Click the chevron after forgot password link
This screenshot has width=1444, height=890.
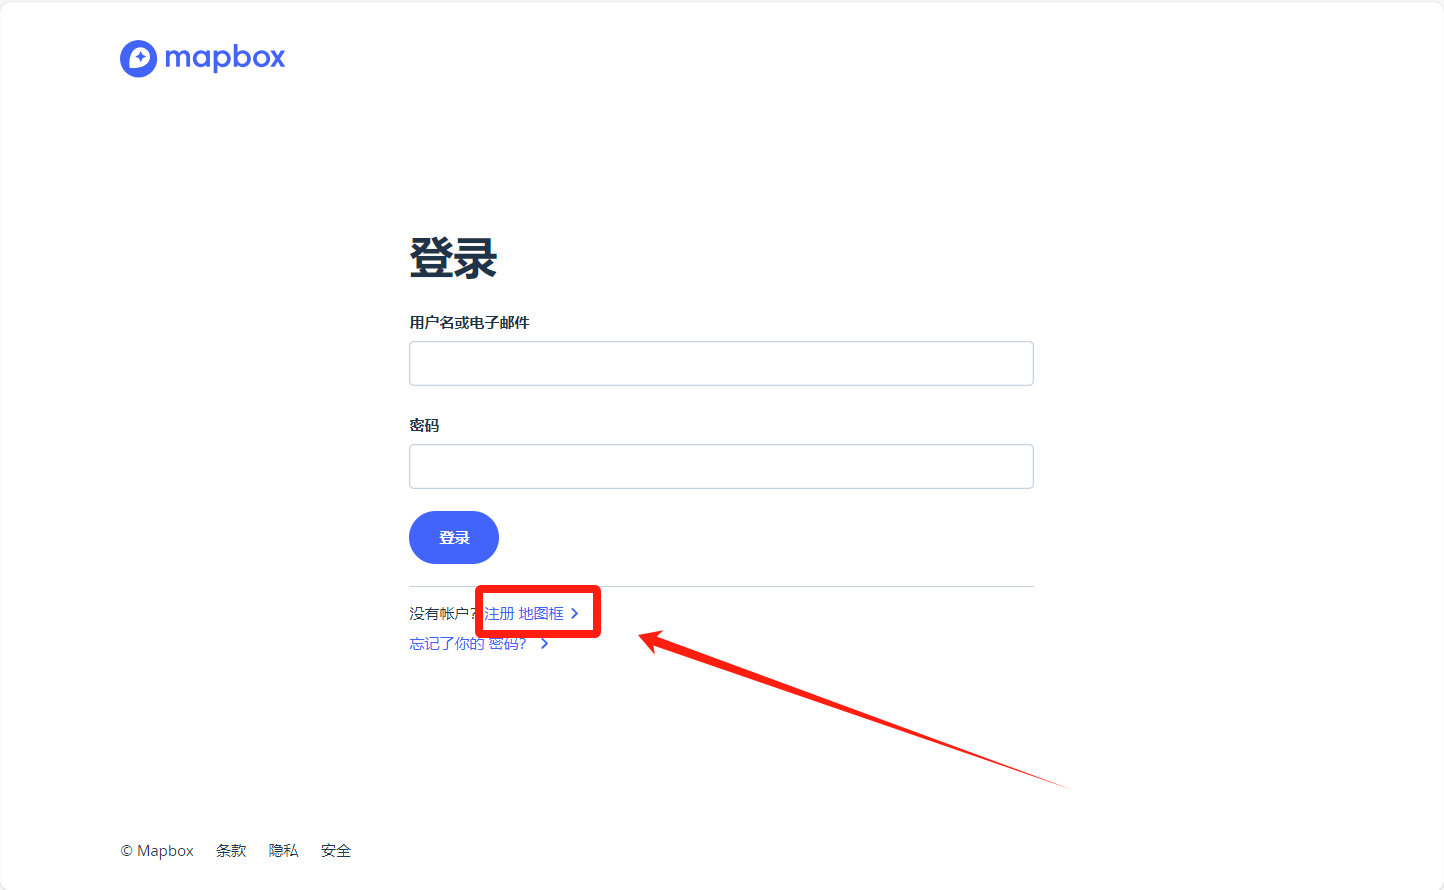pos(545,643)
